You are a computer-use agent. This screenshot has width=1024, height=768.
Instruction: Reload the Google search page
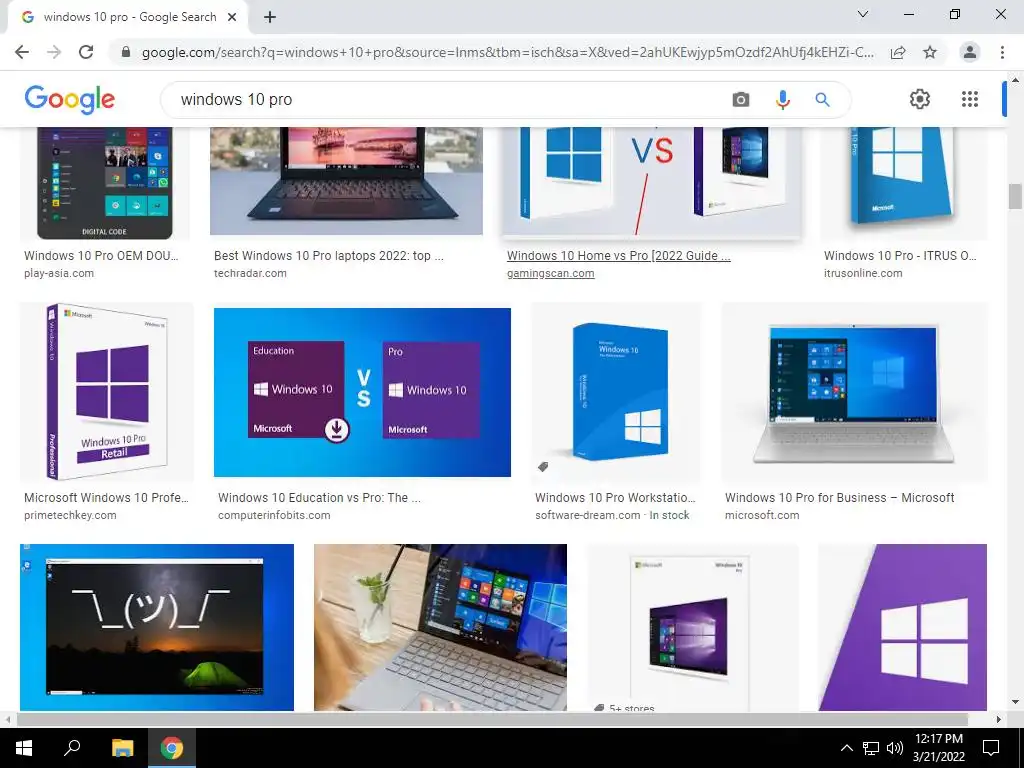pos(86,52)
